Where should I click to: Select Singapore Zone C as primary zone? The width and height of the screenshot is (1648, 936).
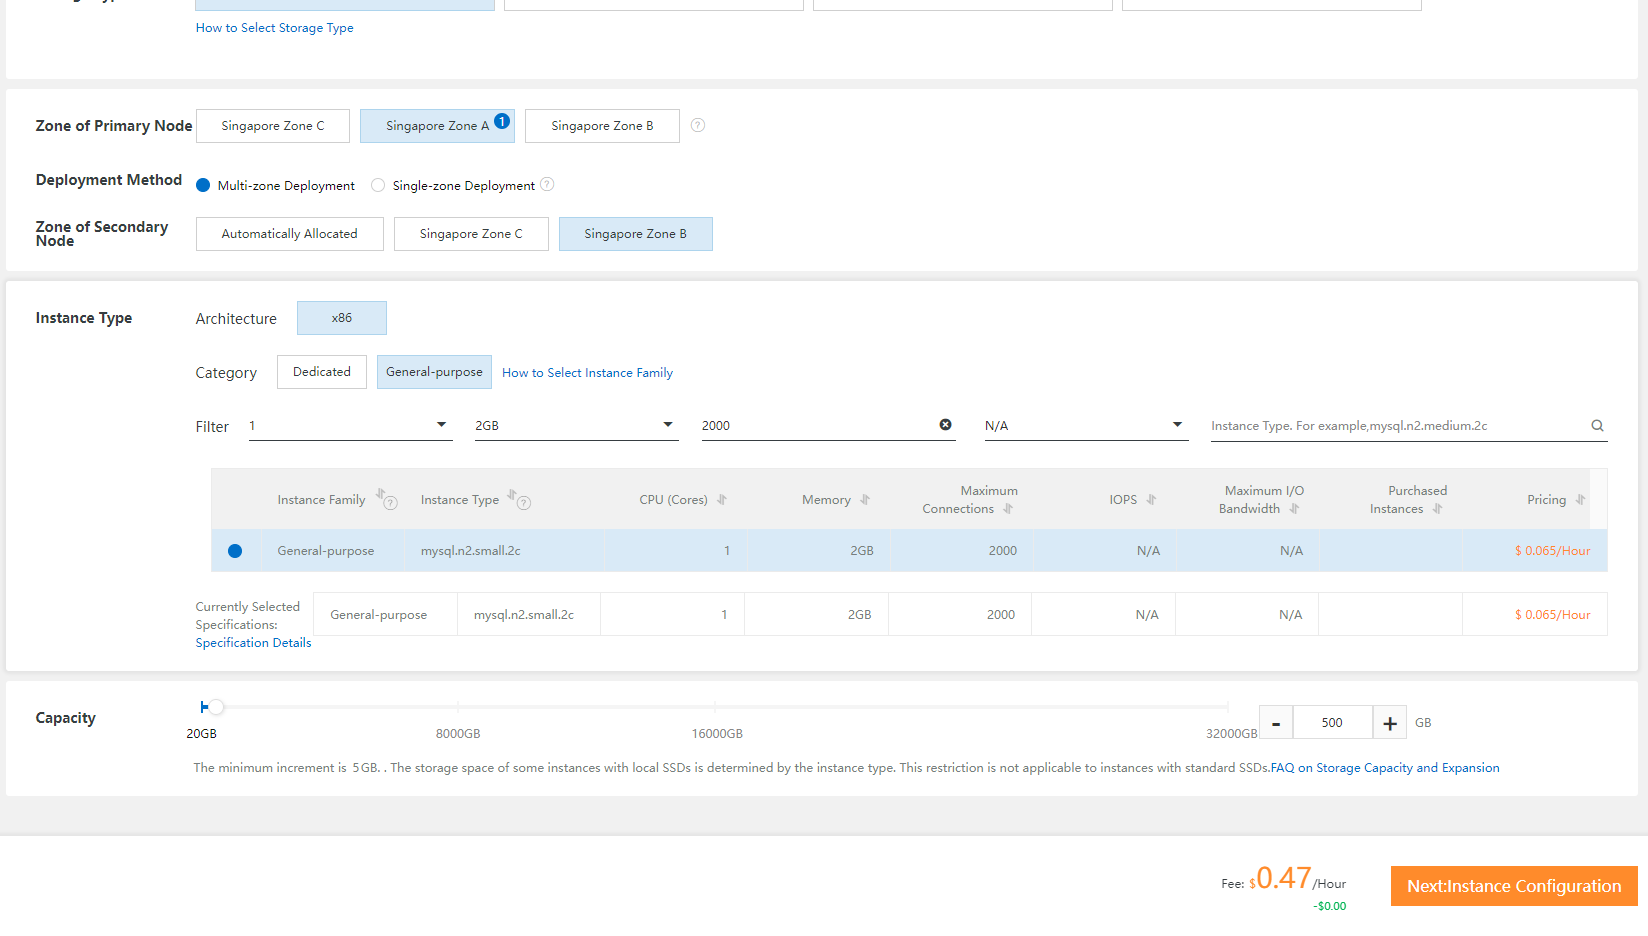(273, 126)
